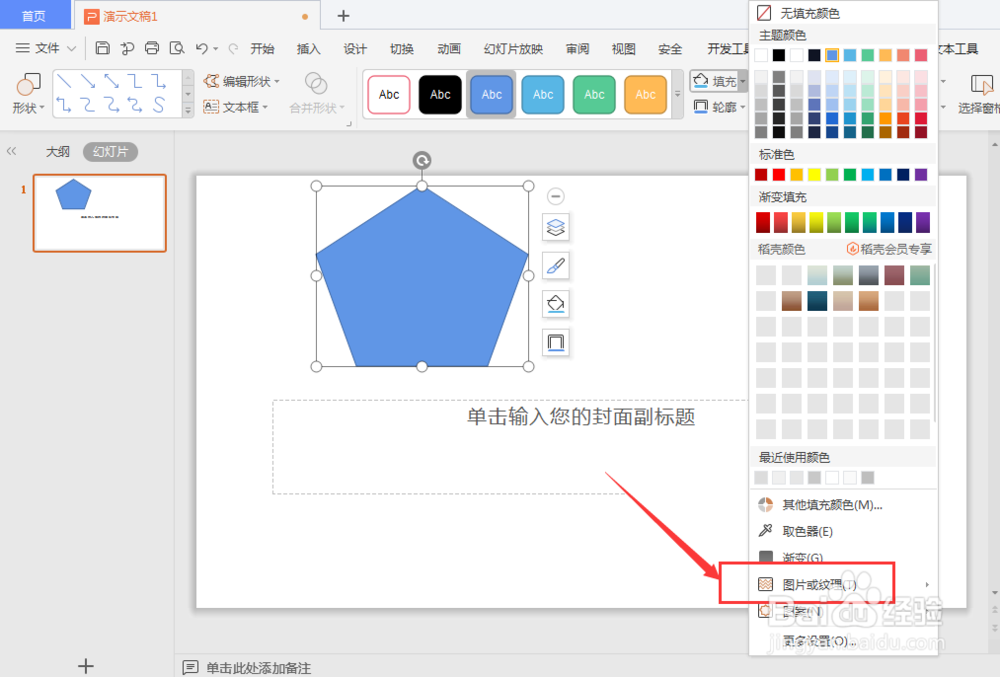Apply the orange Abc shape style

645,94
